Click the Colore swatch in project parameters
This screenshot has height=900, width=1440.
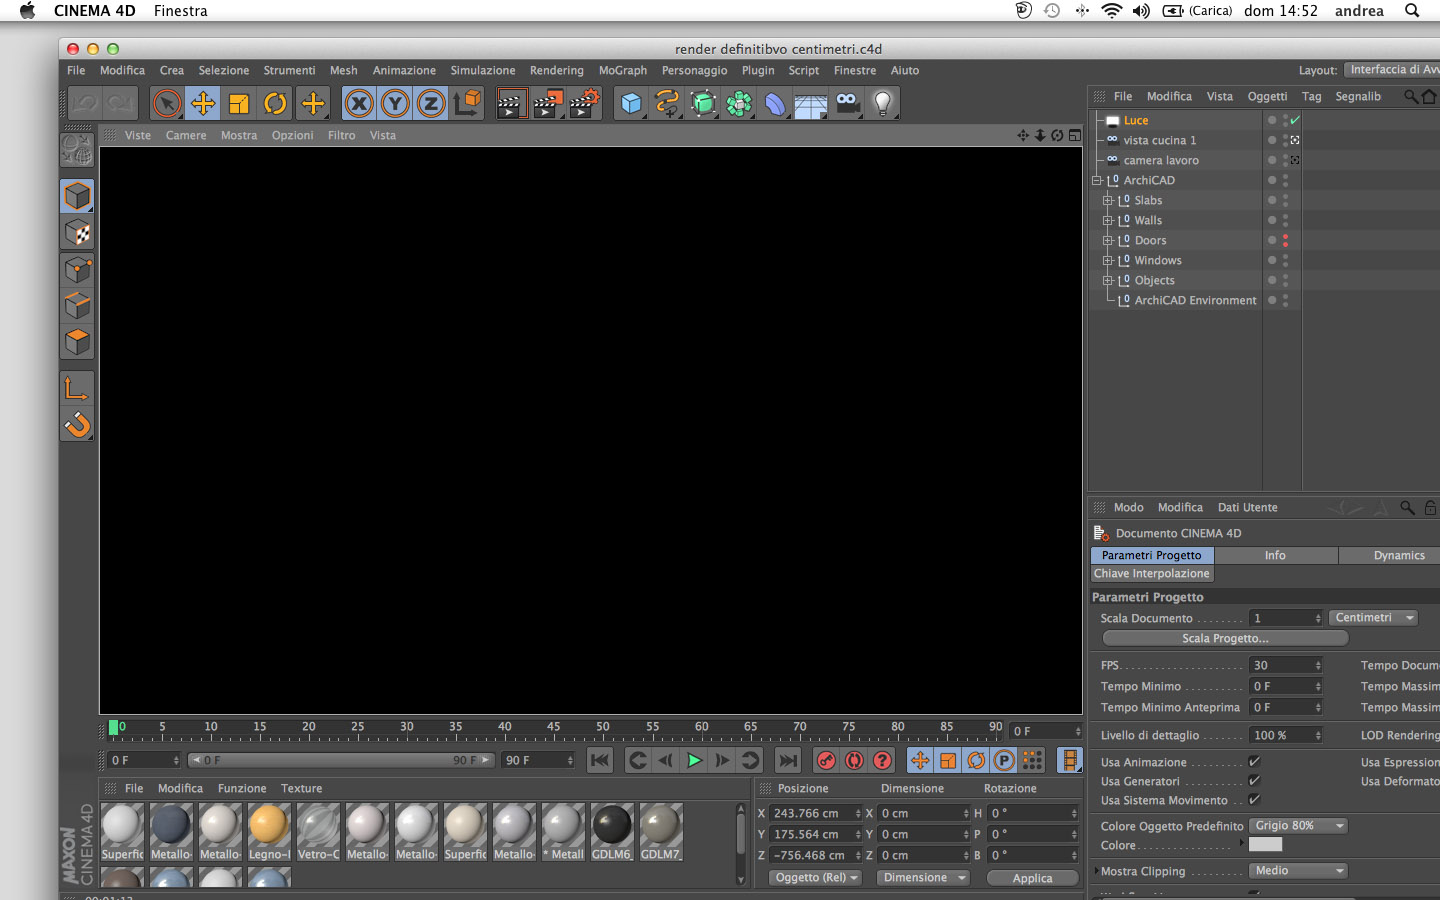point(1265,845)
